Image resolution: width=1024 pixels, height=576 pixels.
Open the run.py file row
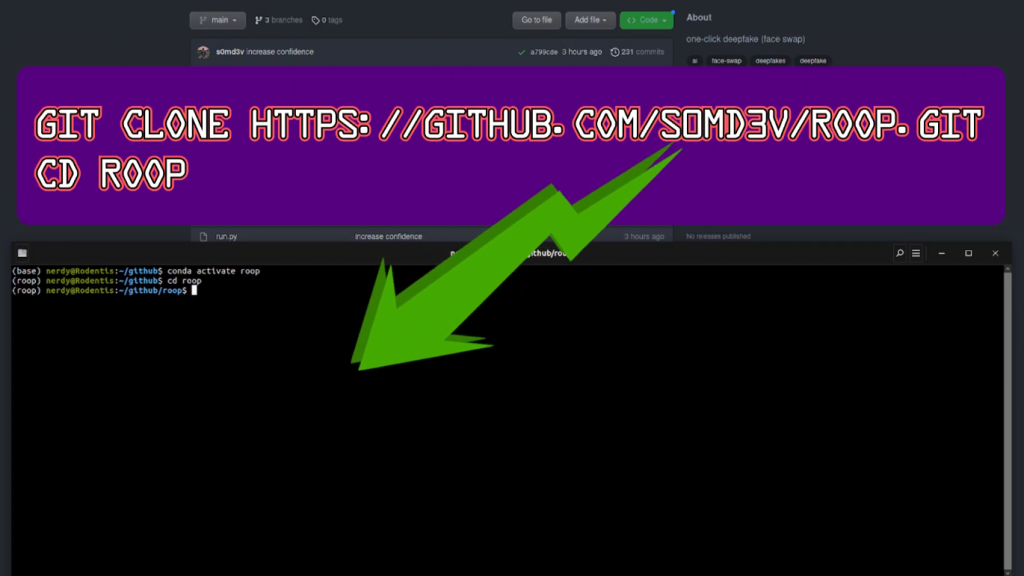coord(432,236)
